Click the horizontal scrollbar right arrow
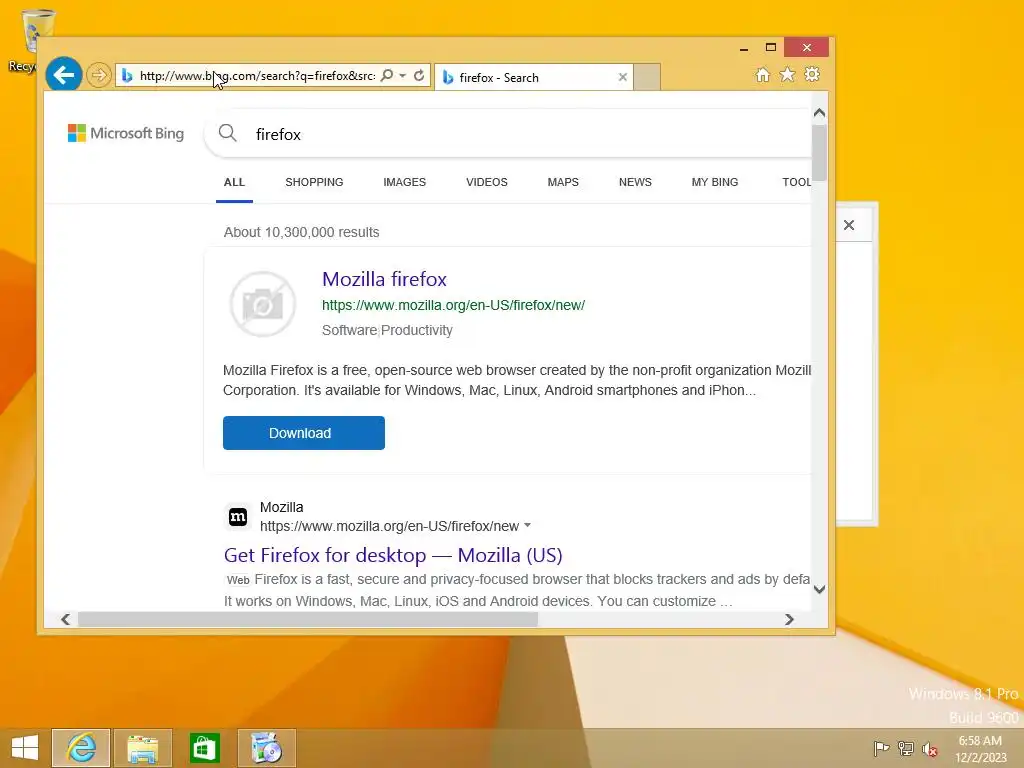1024x768 pixels. (790, 619)
